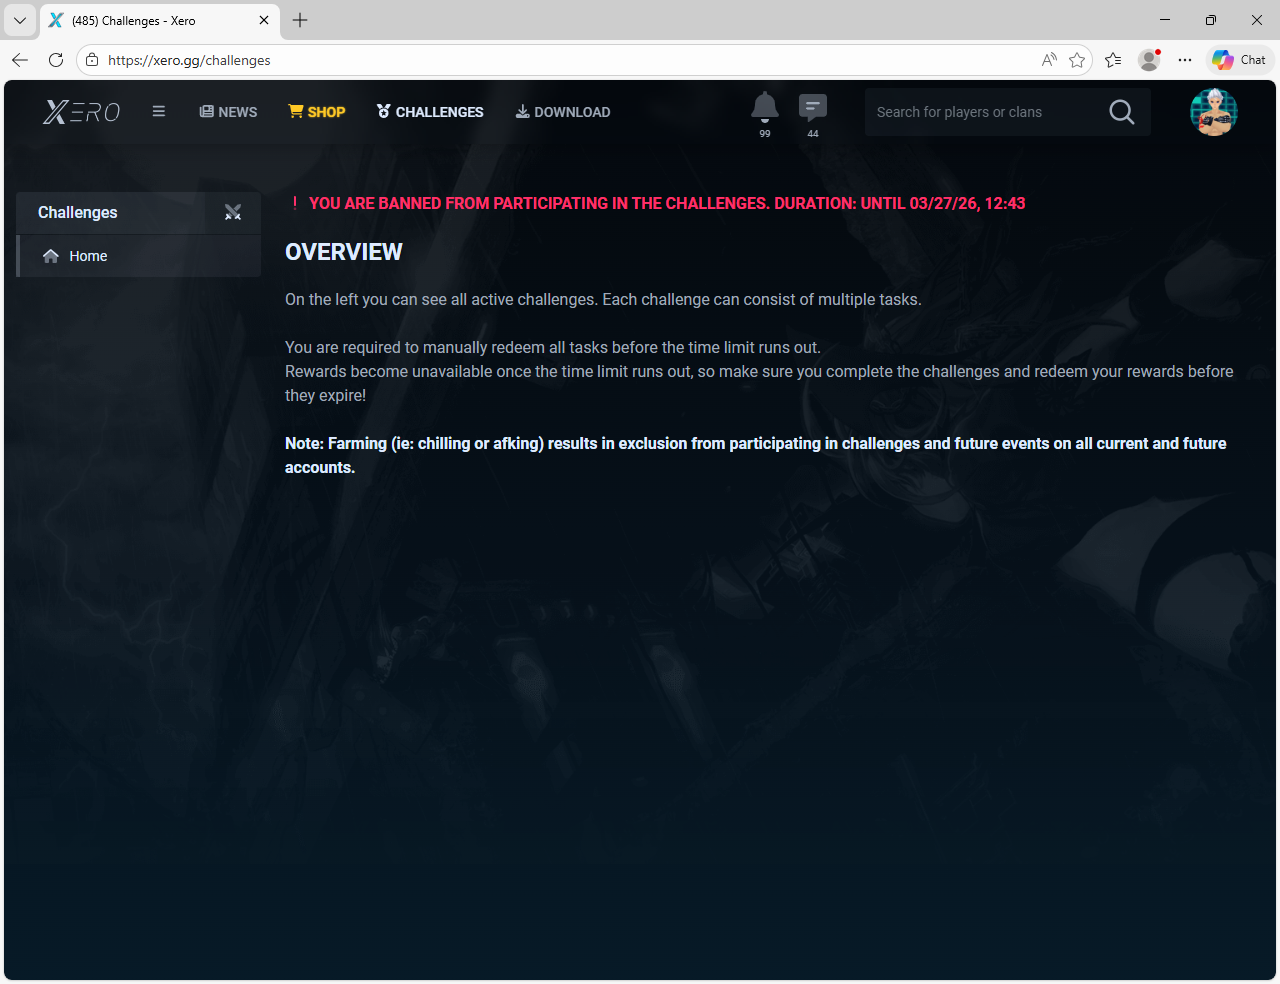Screen dimensions: 1280x984
Task: Refresh the page
Action: tap(56, 60)
